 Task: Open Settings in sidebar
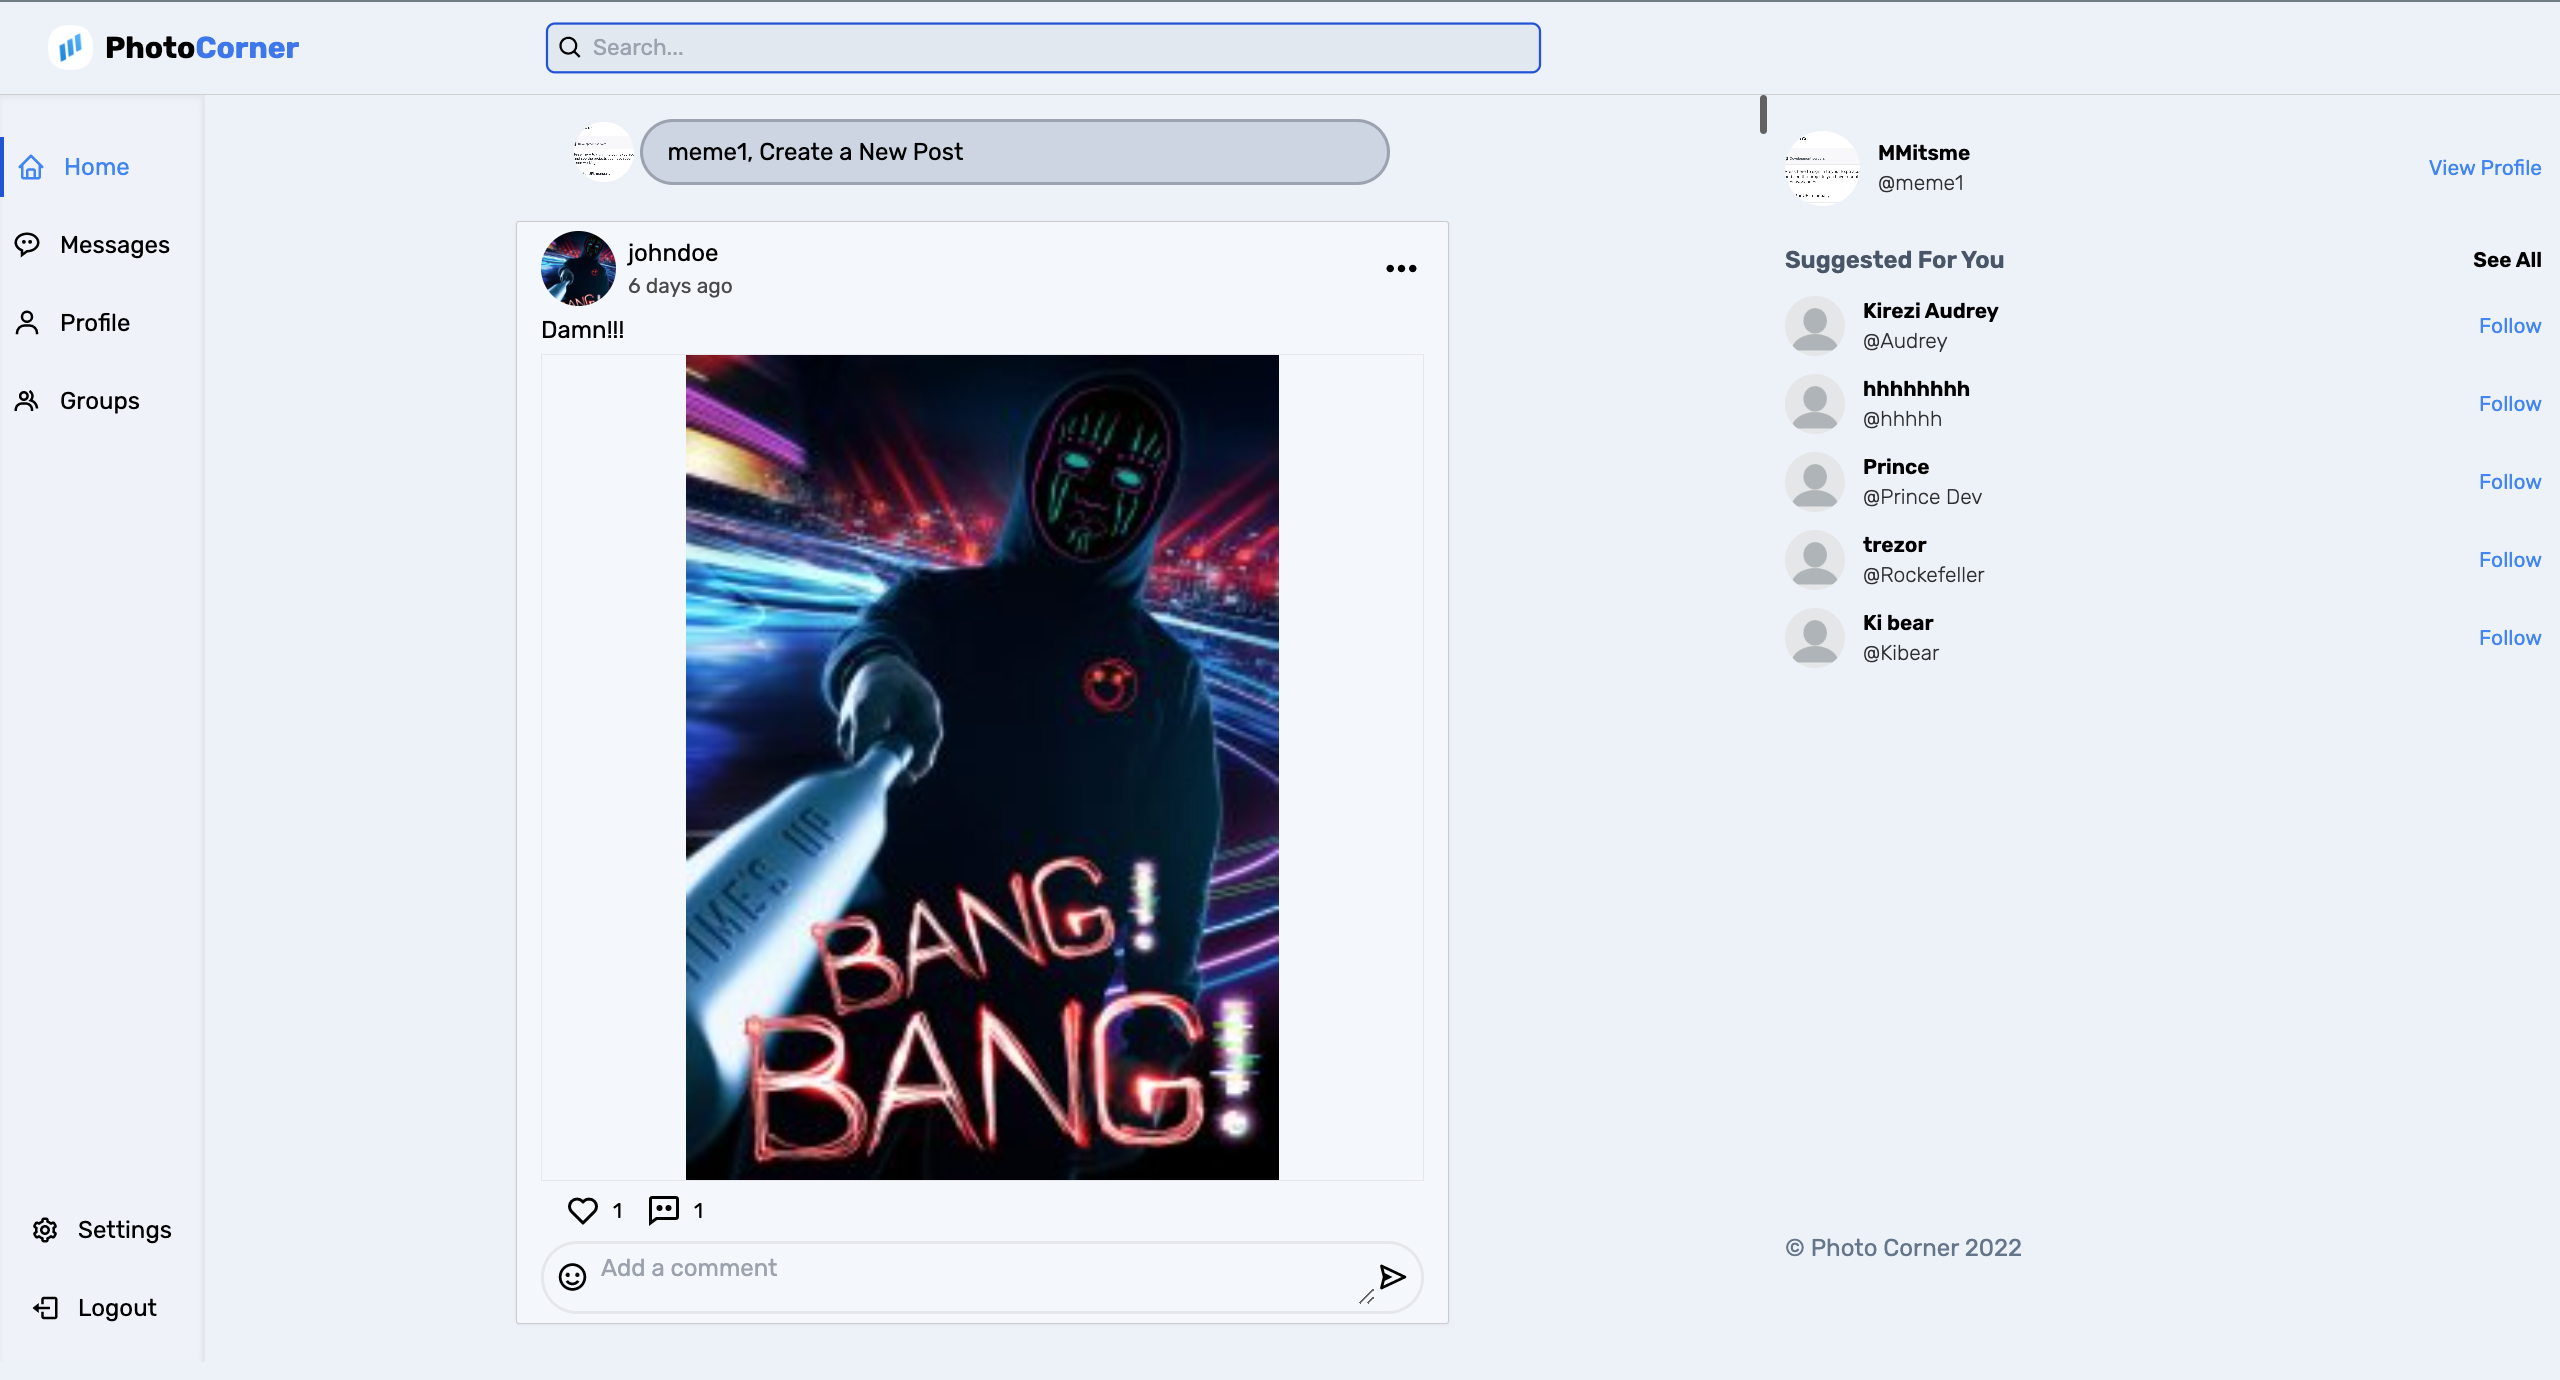[124, 1229]
